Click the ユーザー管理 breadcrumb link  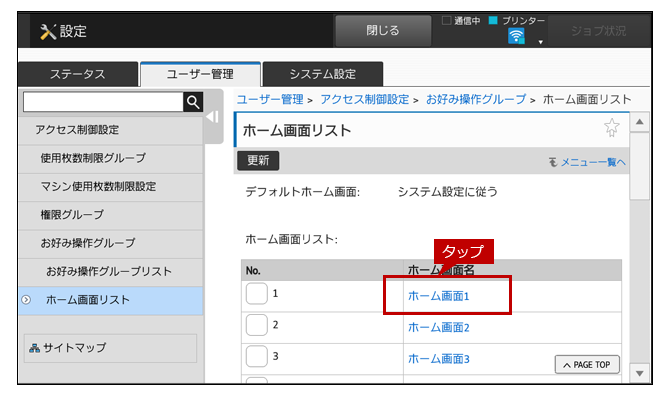click(x=270, y=100)
